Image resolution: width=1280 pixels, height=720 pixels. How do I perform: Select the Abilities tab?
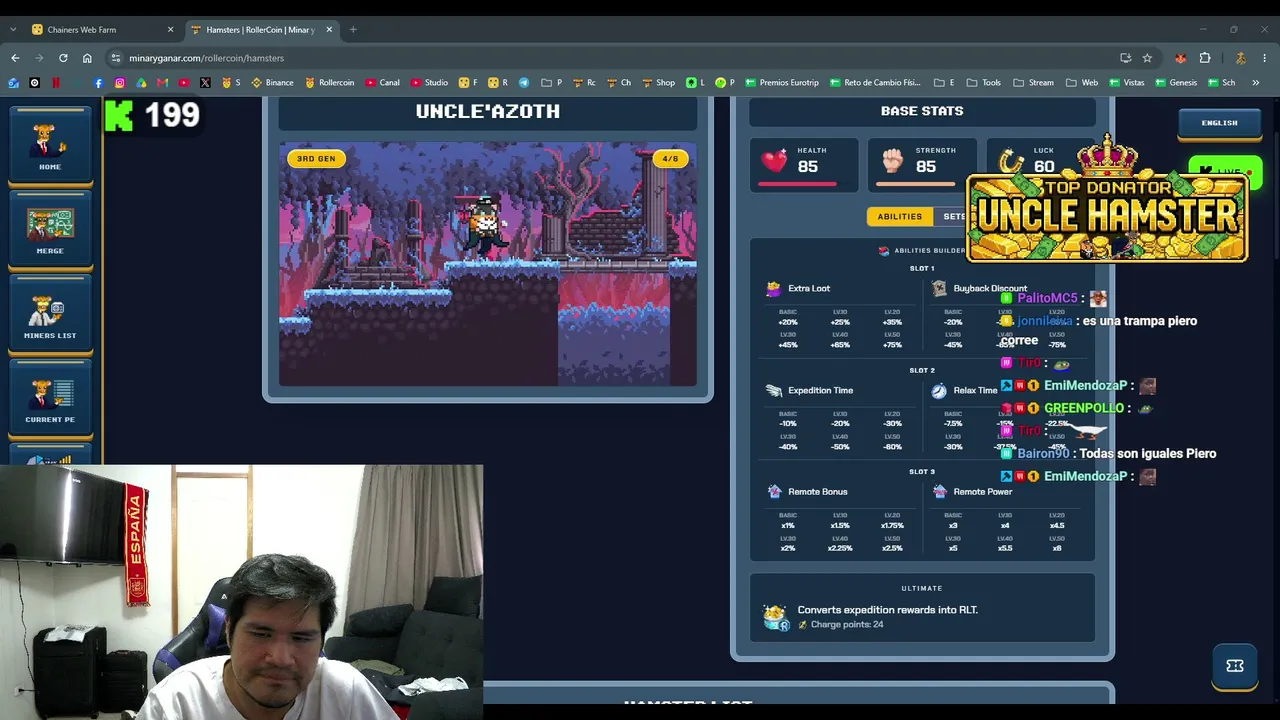point(899,217)
